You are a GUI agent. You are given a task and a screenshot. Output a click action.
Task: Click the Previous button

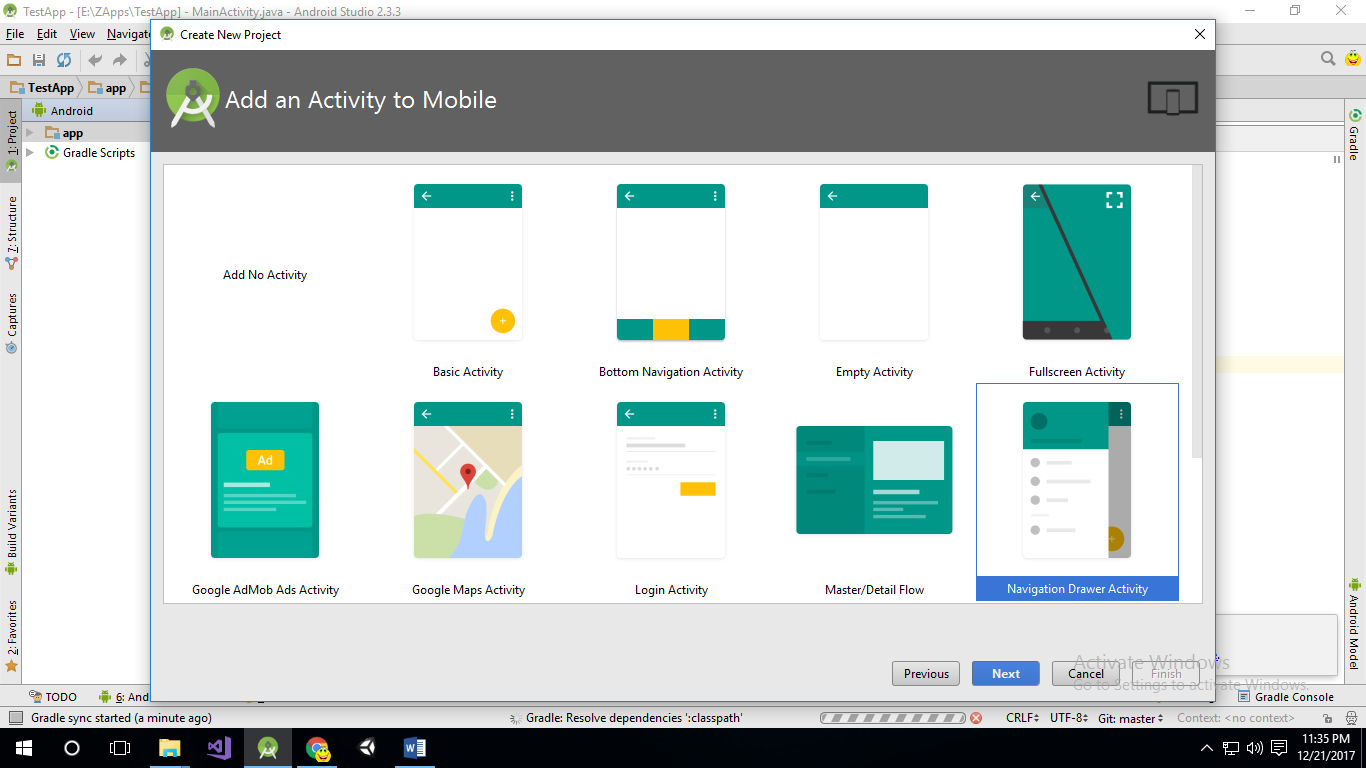pyautogui.click(x=925, y=673)
